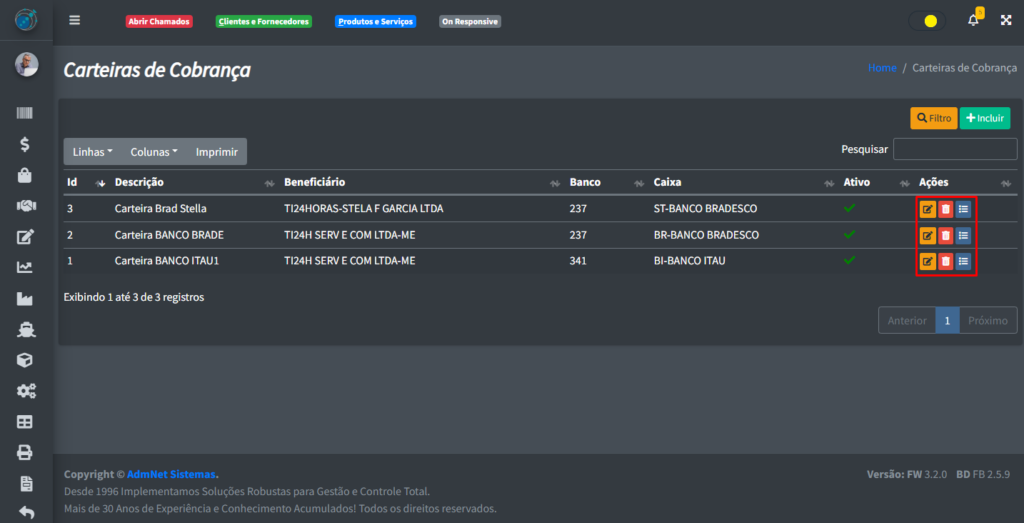Screen dimensions: 1024x523
Task: Open the Abrir Chamados shortcut
Action: coord(159,21)
